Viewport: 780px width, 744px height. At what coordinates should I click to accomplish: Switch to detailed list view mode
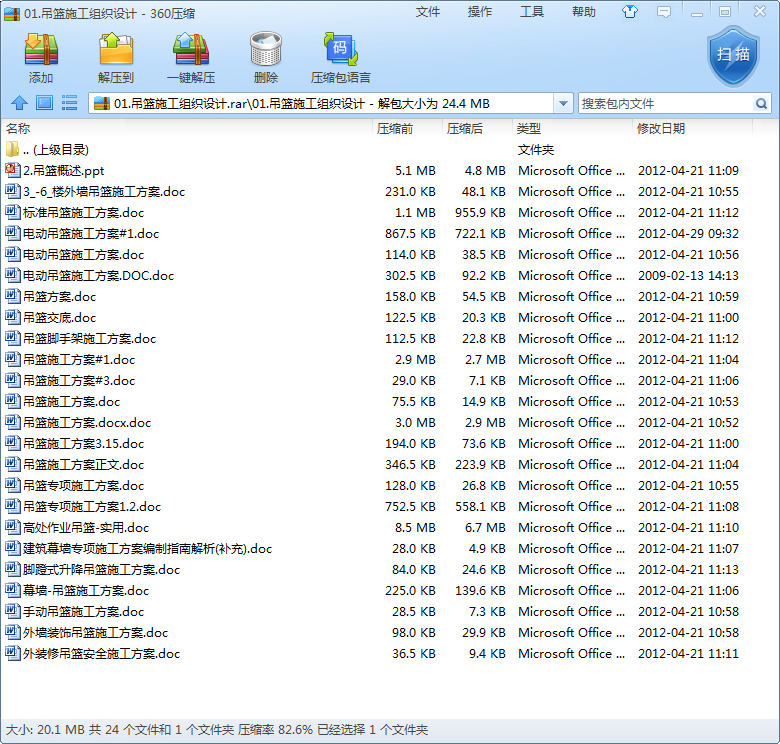coord(70,103)
